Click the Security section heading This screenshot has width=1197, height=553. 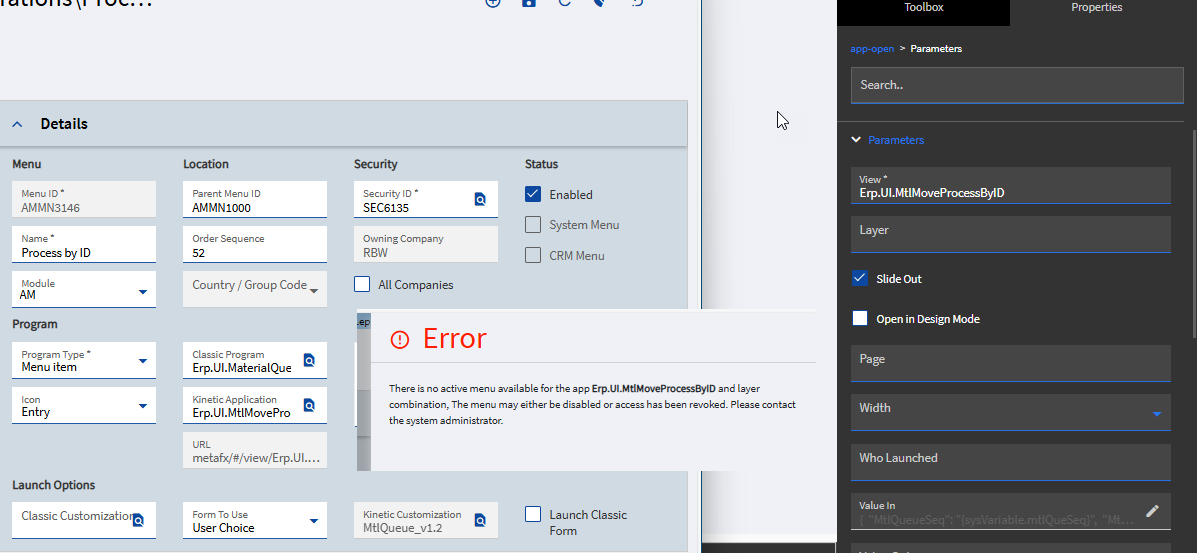pyautogui.click(x=376, y=164)
